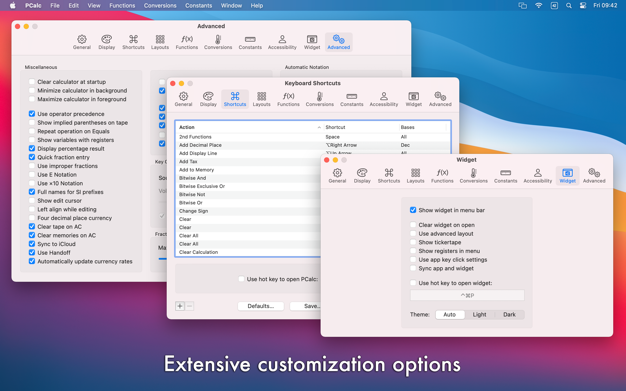Open Shortcuts pane in Widget window
This screenshot has width=626, height=391.
coord(389,176)
